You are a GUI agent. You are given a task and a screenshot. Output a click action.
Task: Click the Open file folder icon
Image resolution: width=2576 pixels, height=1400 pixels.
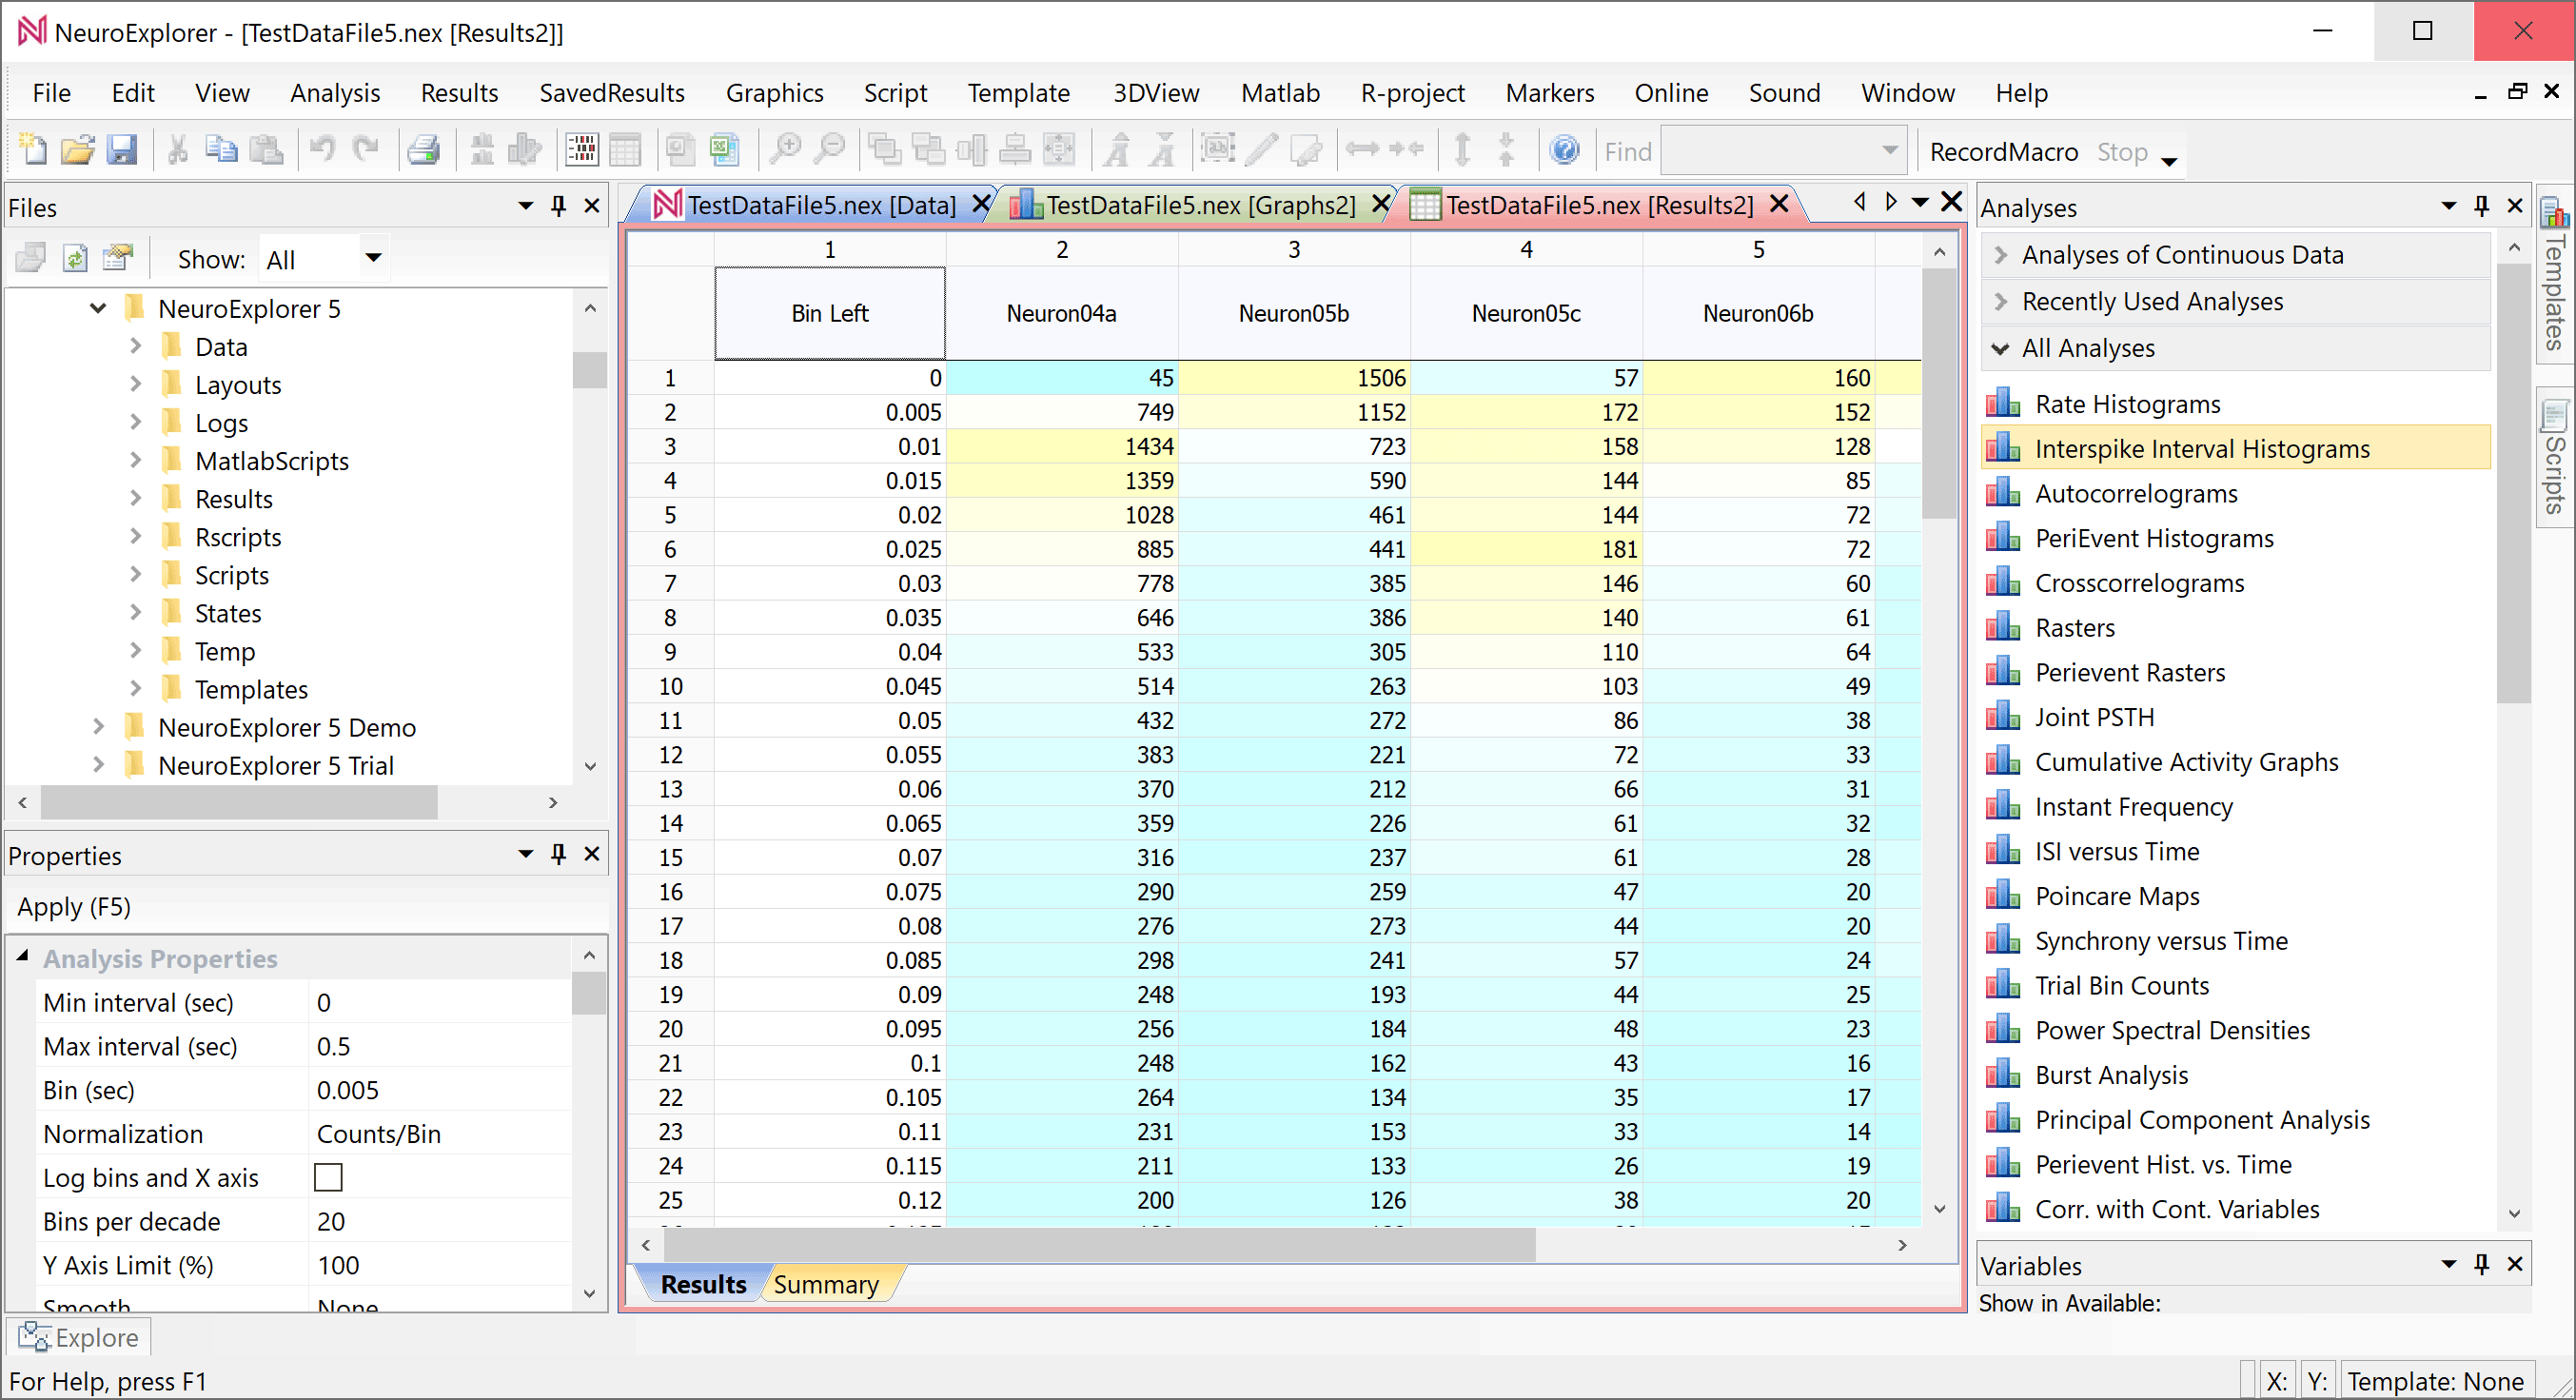click(x=78, y=150)
